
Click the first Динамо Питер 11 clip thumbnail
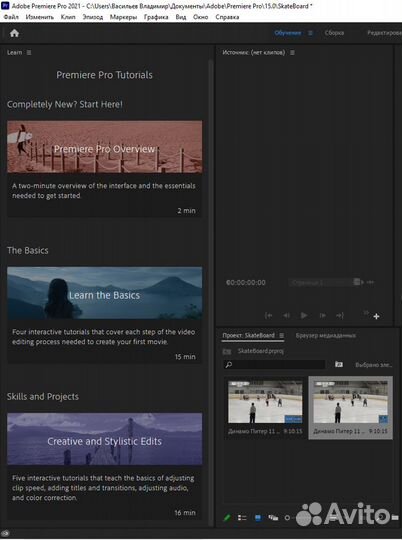tap(265, 402)
